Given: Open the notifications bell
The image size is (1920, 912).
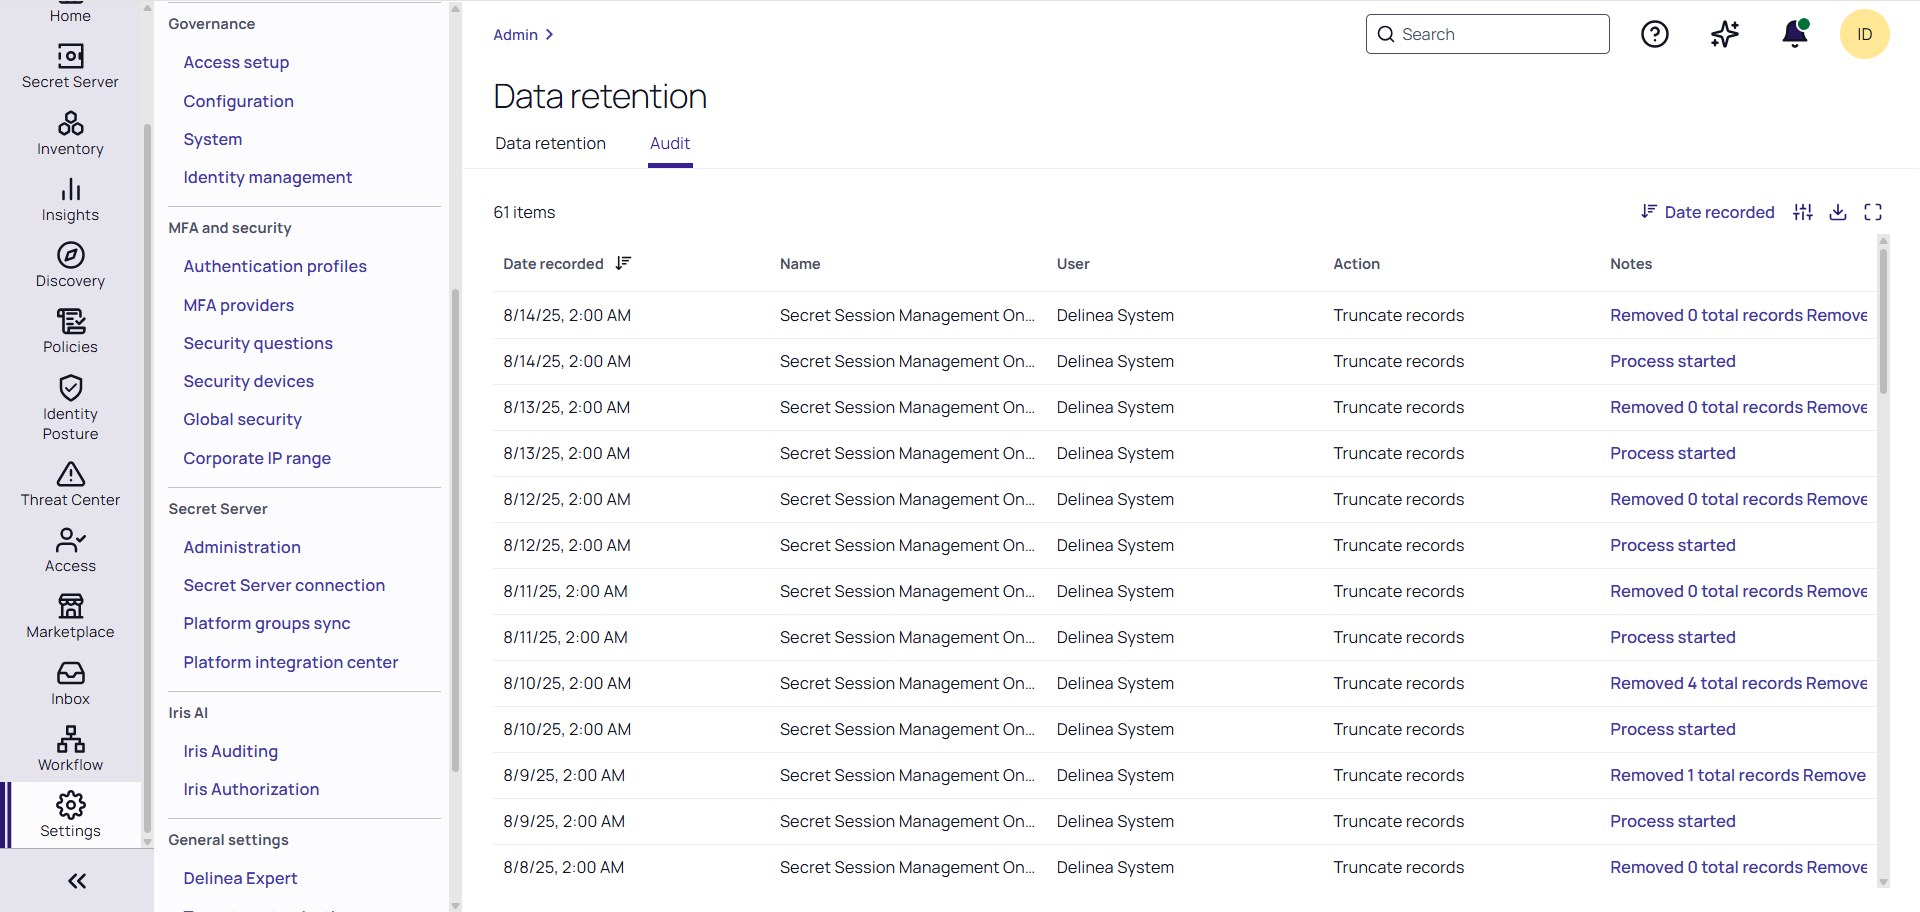Looking at the screenshot, I should pyautogui.click(x=1795, y=35).
